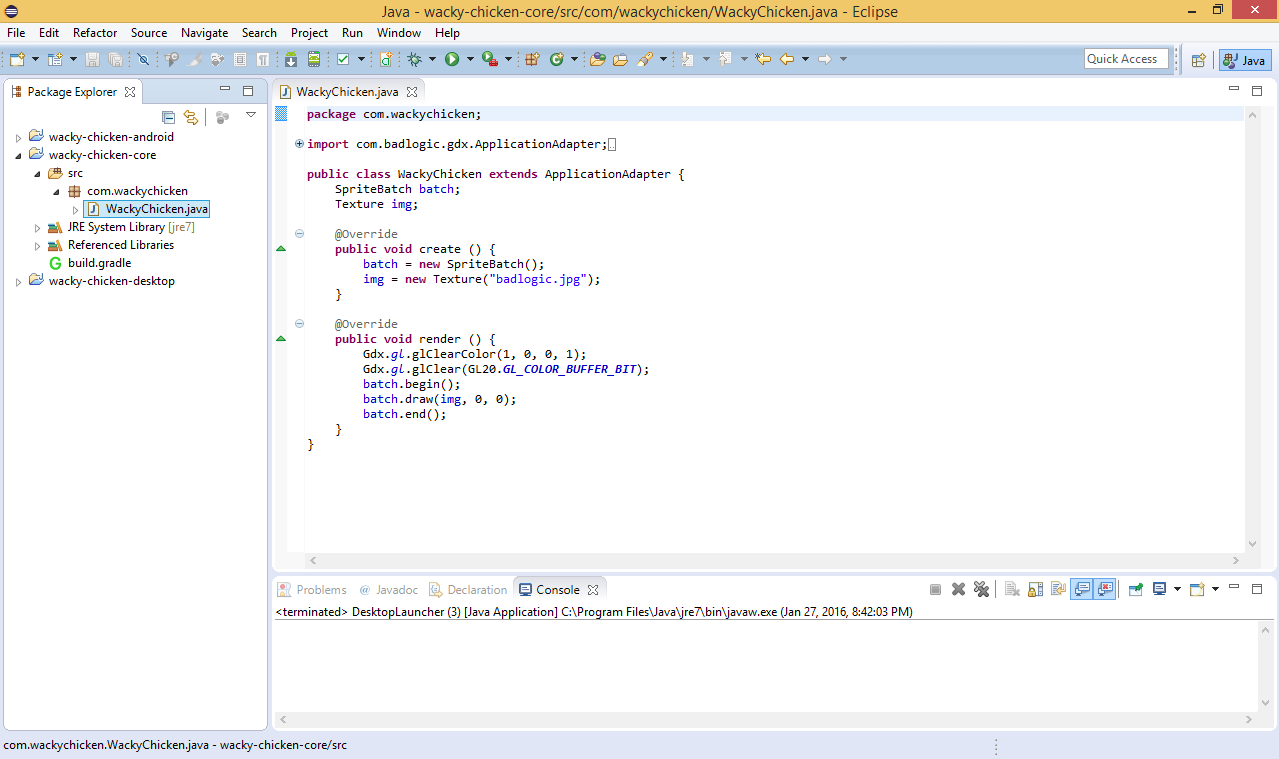Open the Java perspective button
This screenshot has height=759, width=1279.
click(1244, 59)
